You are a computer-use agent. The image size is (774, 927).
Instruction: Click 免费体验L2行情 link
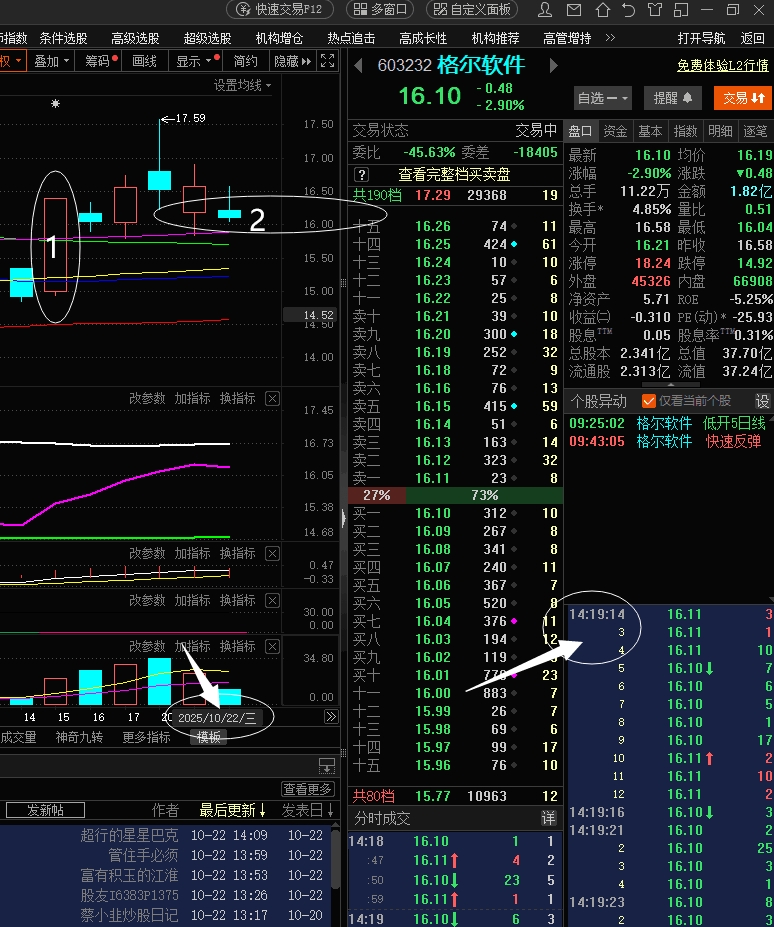723,66
